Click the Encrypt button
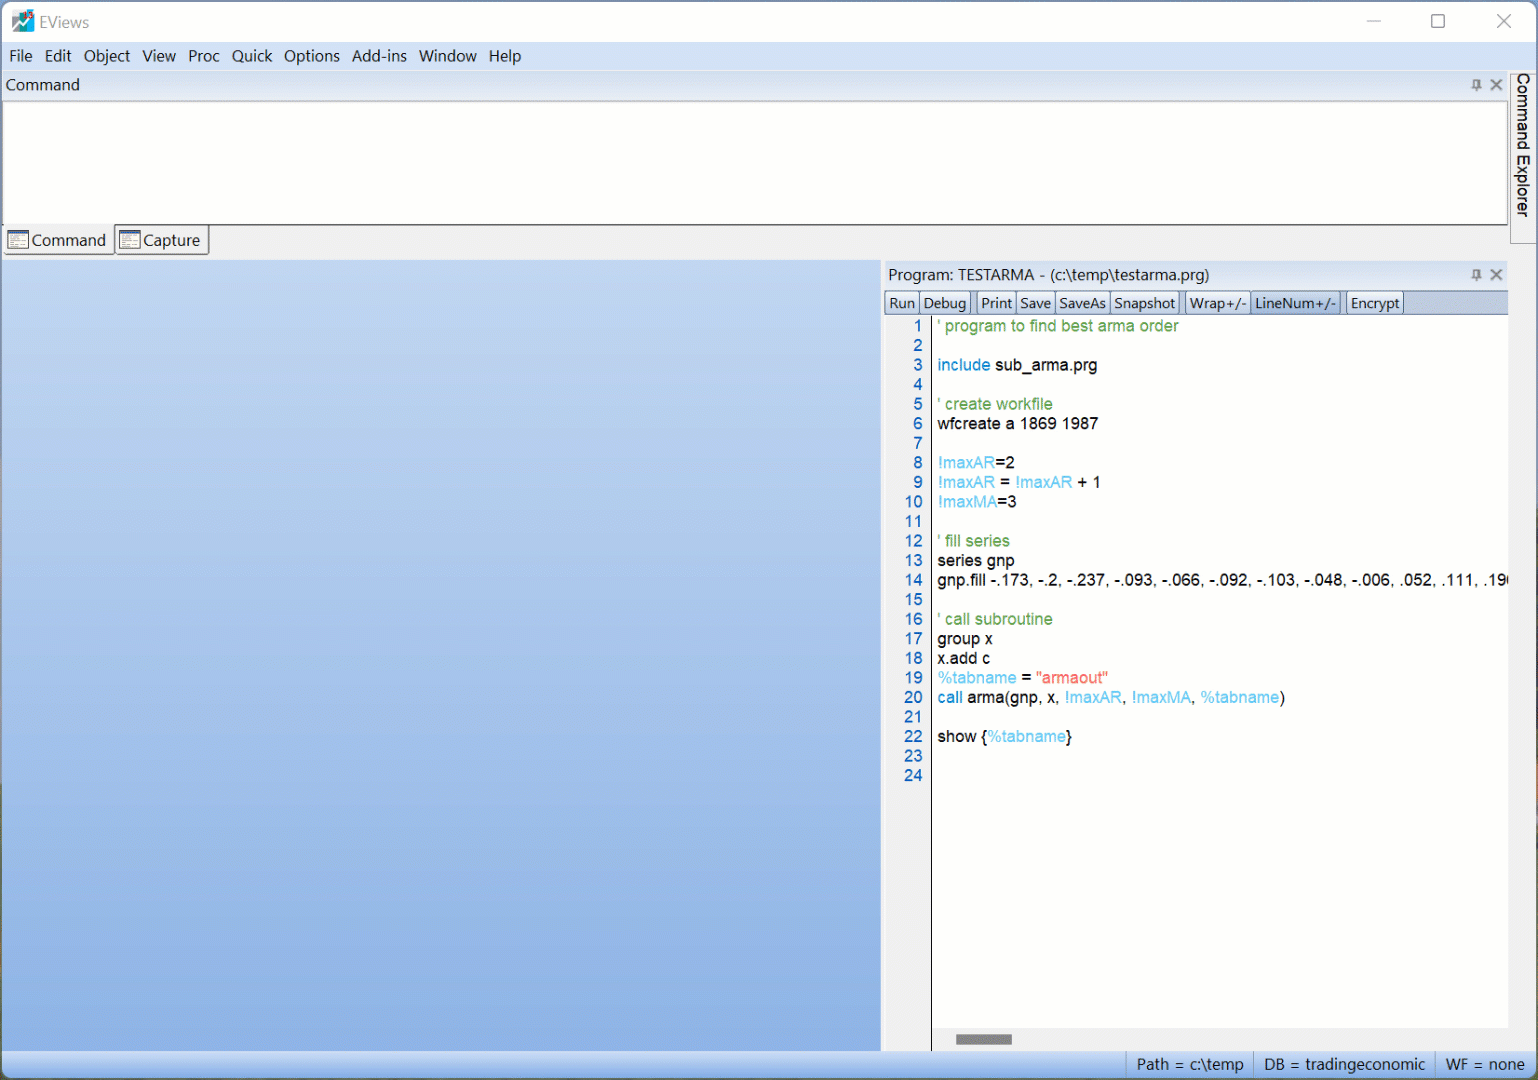This screenshot has height=1080, width=1538. (1375, 303)
